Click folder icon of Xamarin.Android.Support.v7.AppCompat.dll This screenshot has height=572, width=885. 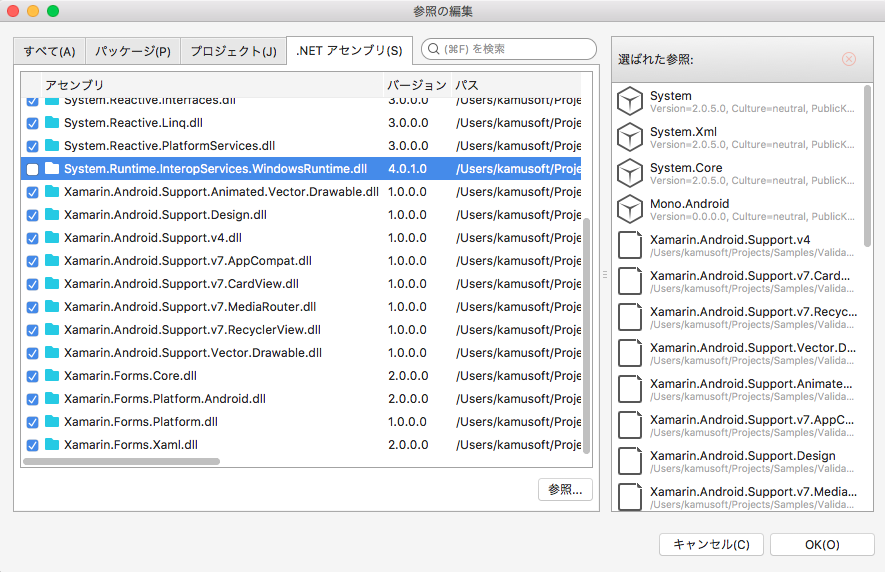[52, 260]
